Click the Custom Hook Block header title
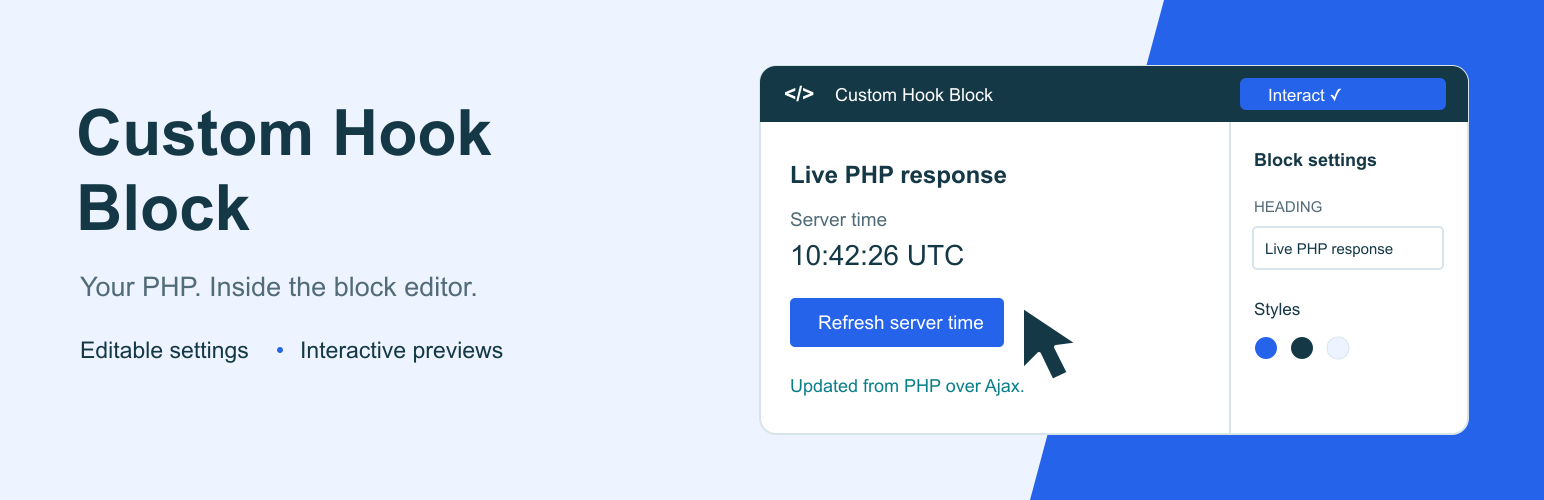 click(x=914, y=95)
